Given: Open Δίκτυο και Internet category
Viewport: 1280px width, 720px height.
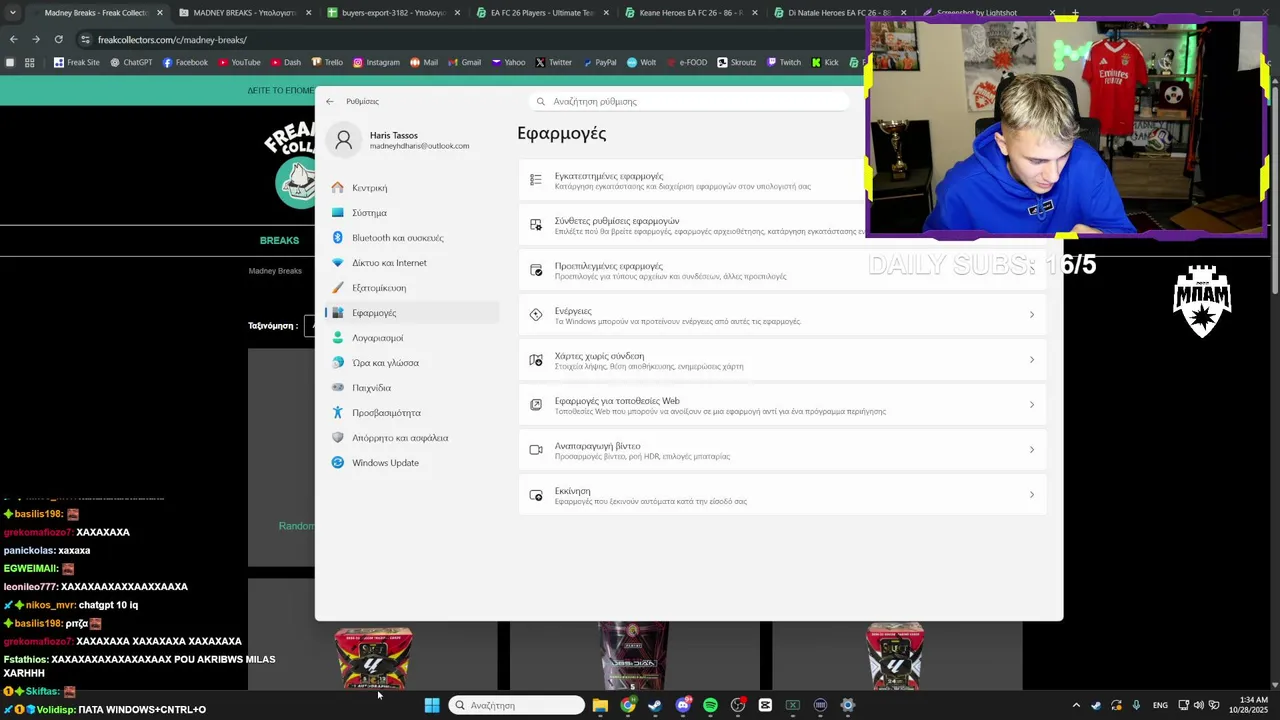Looking at the screenshot, I should (411, 263).
